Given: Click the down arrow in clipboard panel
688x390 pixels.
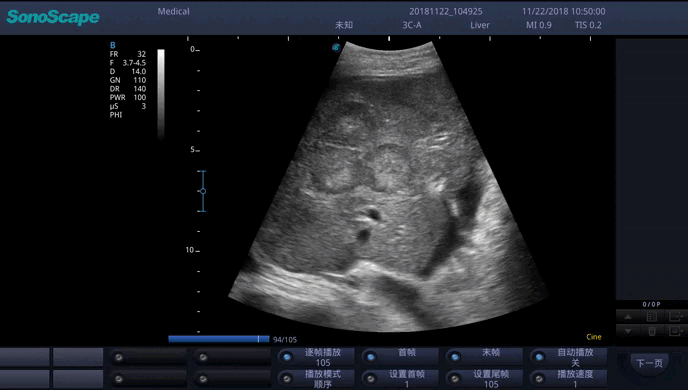Looking at the screenshot, I should pyautogui.click(x=628, y=331).
